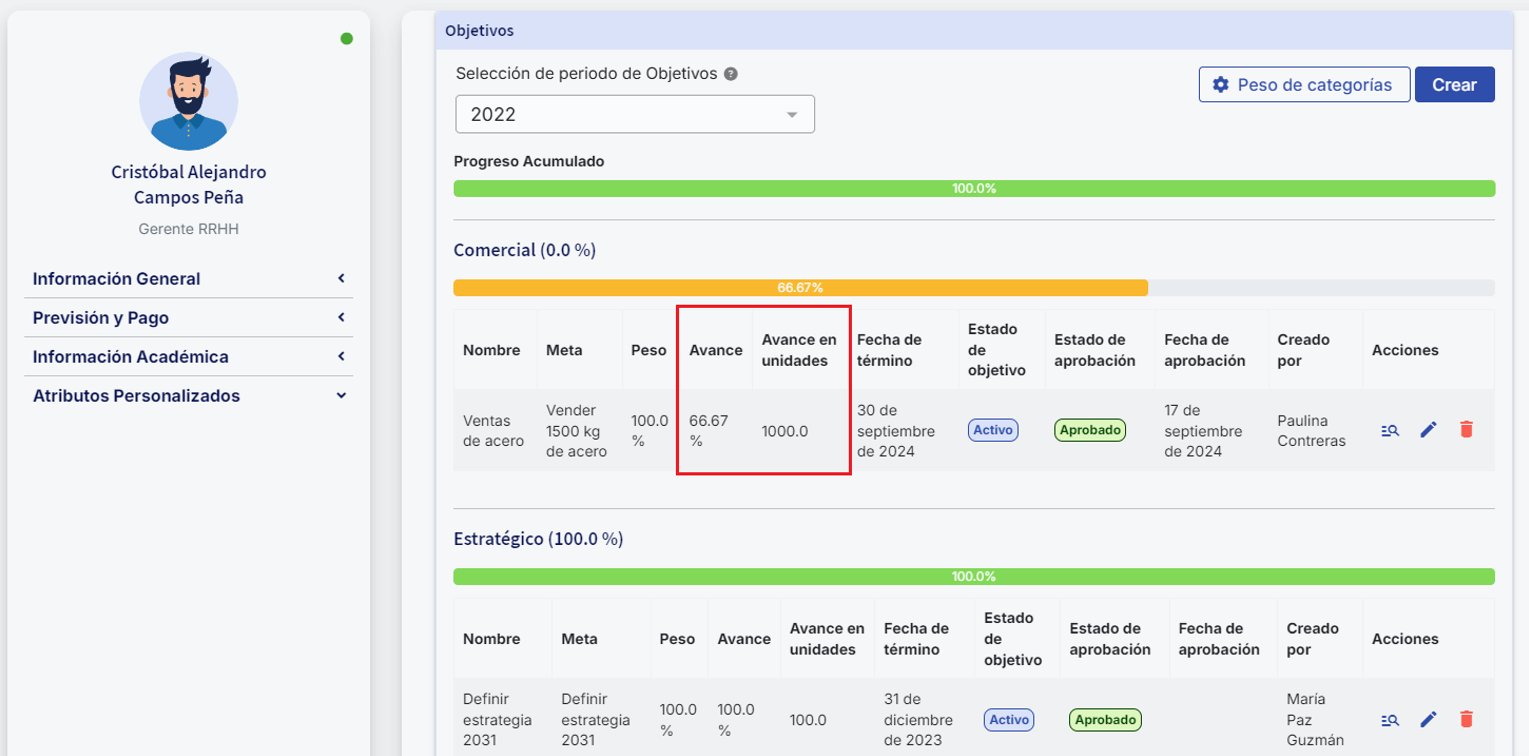The width and height of the screenshot is (1529, 756).
Task: Click the help icon beside period selection
Action: pos(731,74)
